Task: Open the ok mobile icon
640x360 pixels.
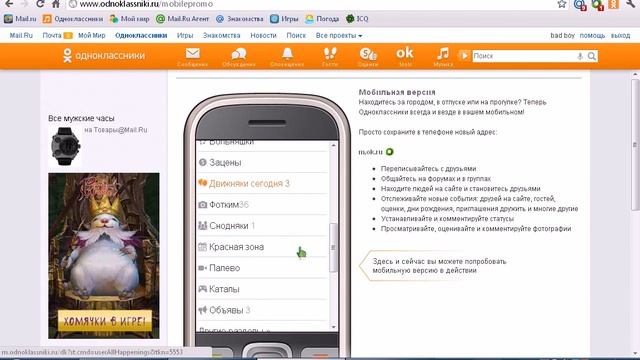Action: [x=405, y=57]
